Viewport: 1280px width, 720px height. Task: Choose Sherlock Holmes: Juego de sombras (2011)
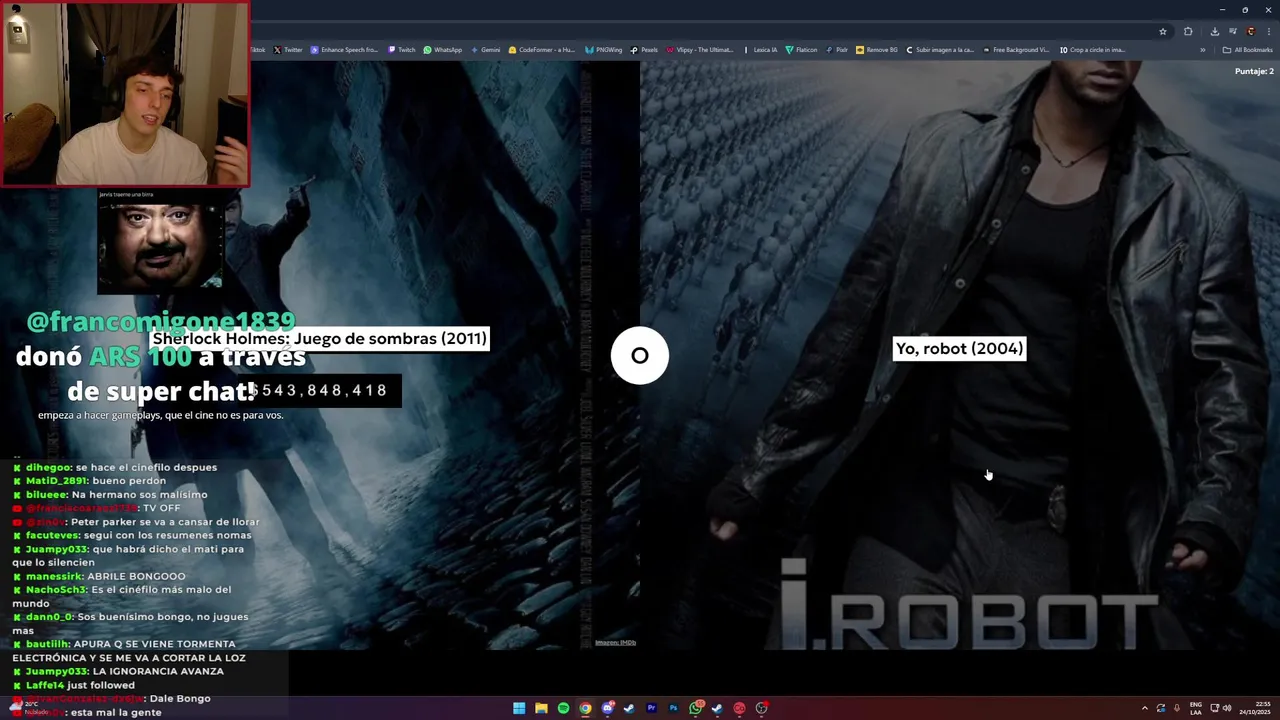pos(320,338)
